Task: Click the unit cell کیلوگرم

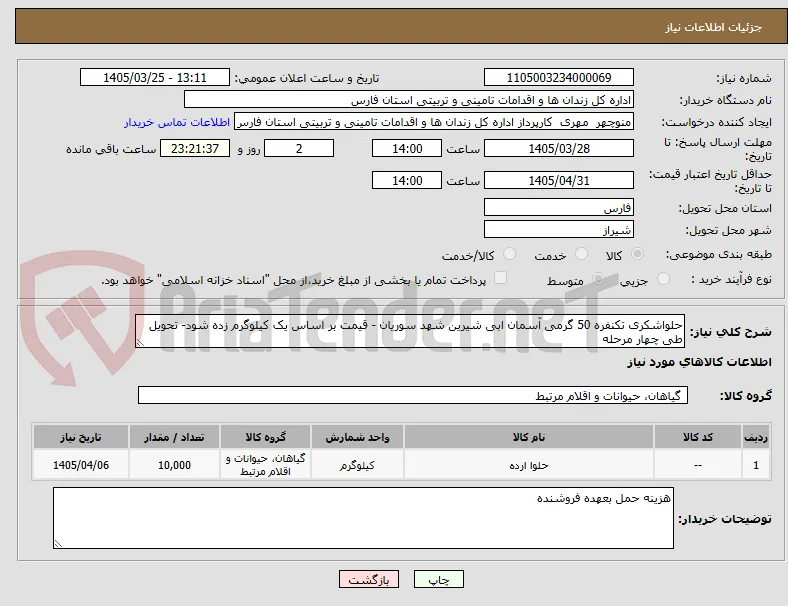Action: coord(357,465)
